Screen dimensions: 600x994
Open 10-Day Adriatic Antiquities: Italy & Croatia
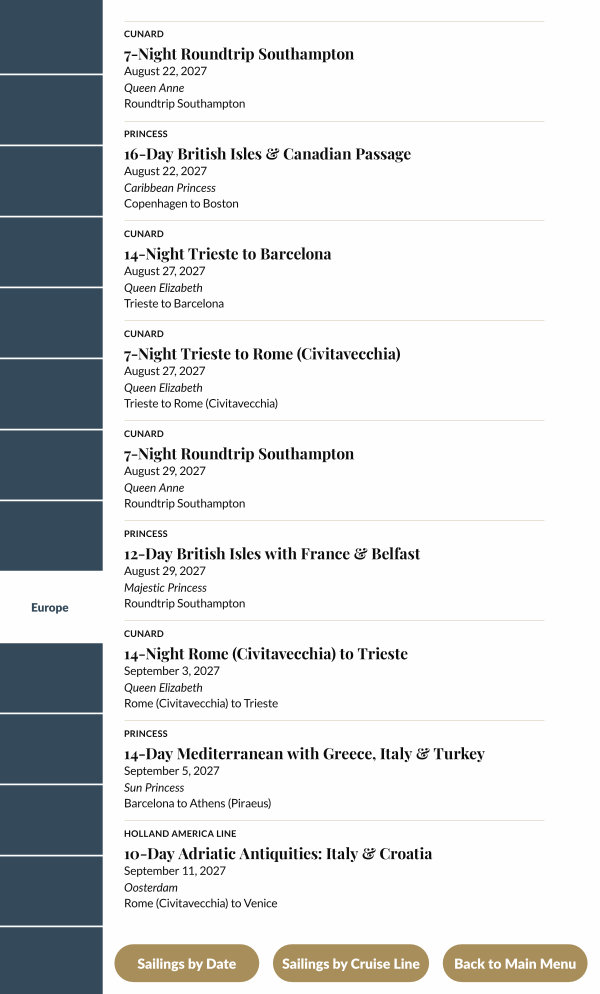coord(278,854)
